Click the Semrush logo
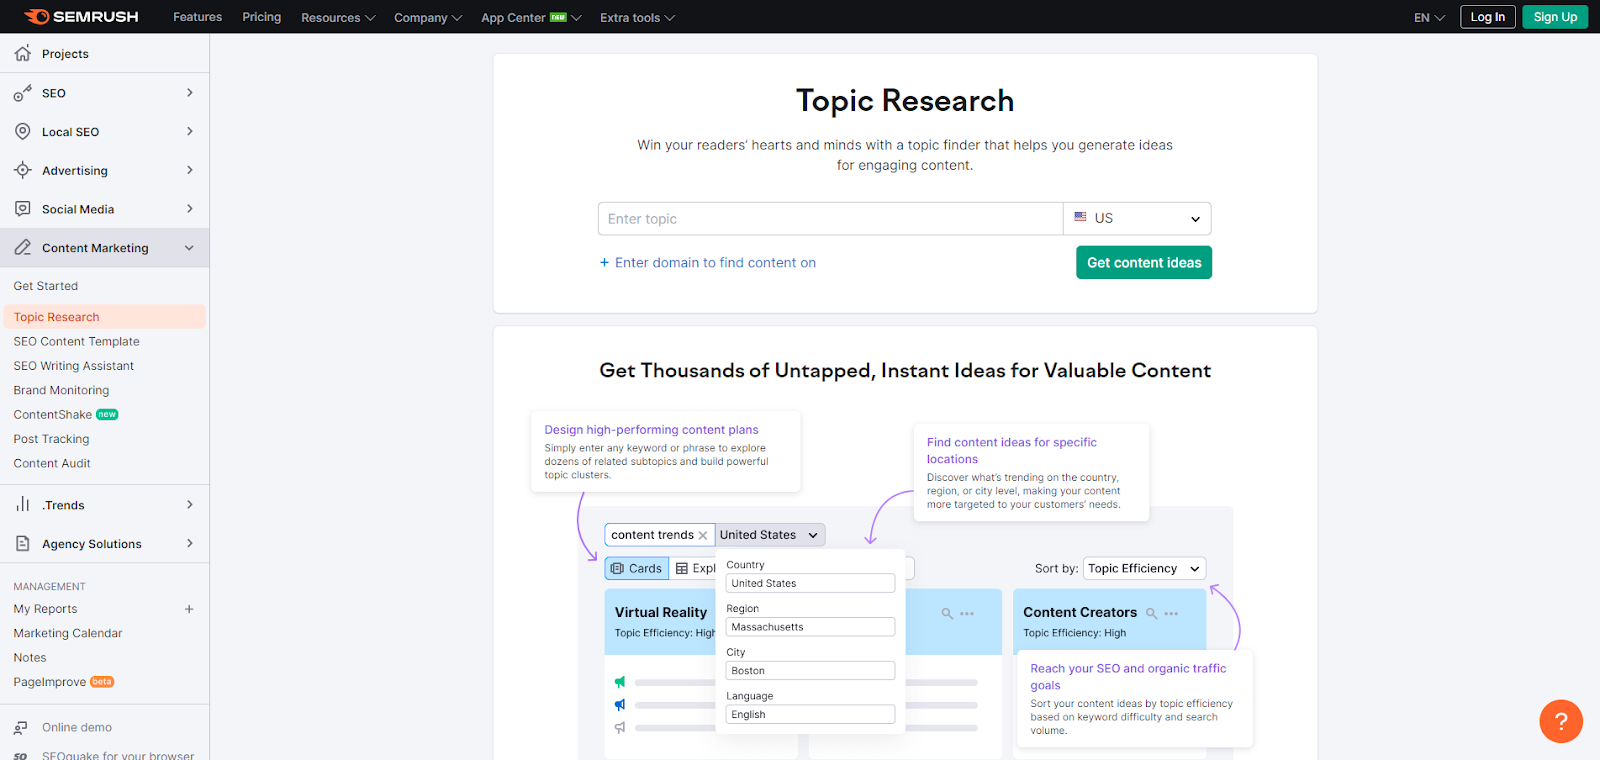The height and width of the screenshot is (760, 1600). click(81, 17)
